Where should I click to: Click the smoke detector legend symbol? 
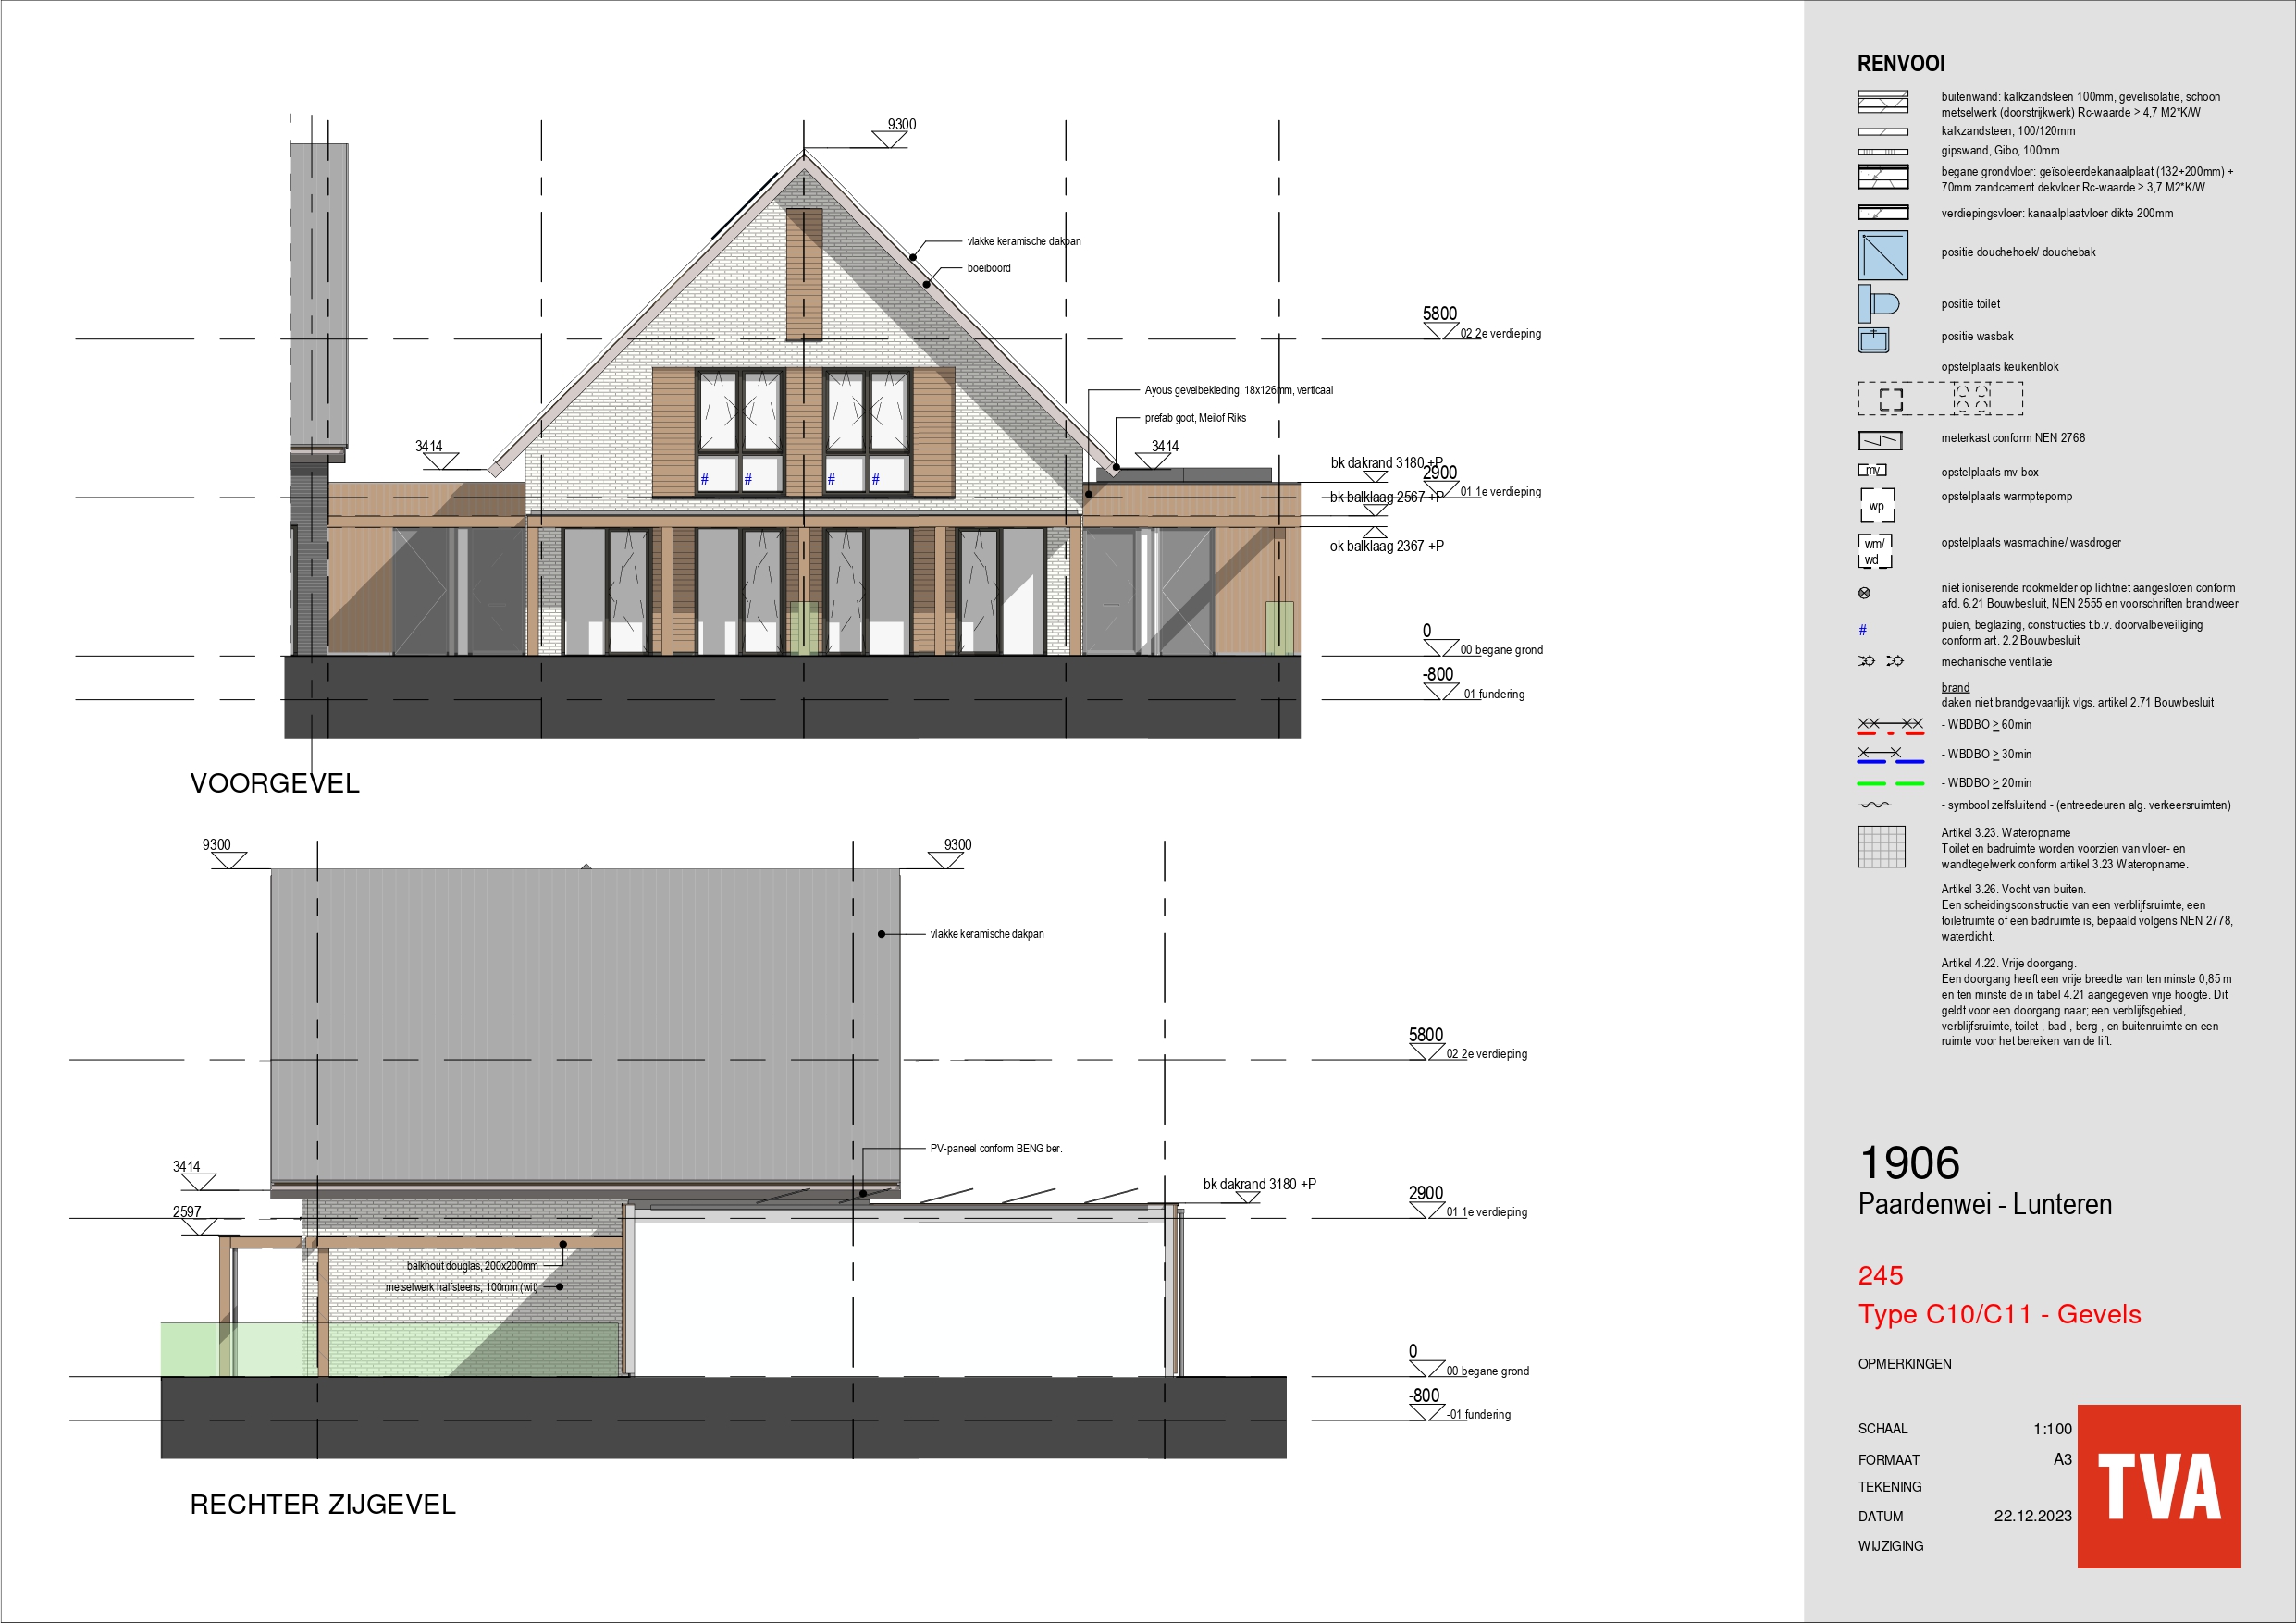1864,593
